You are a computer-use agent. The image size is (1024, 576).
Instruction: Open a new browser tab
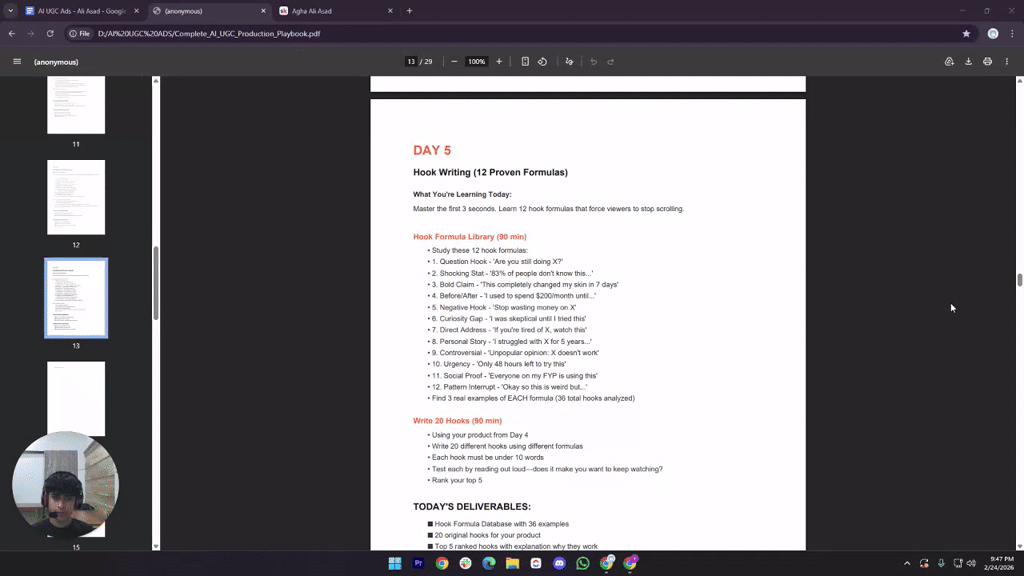409,10
